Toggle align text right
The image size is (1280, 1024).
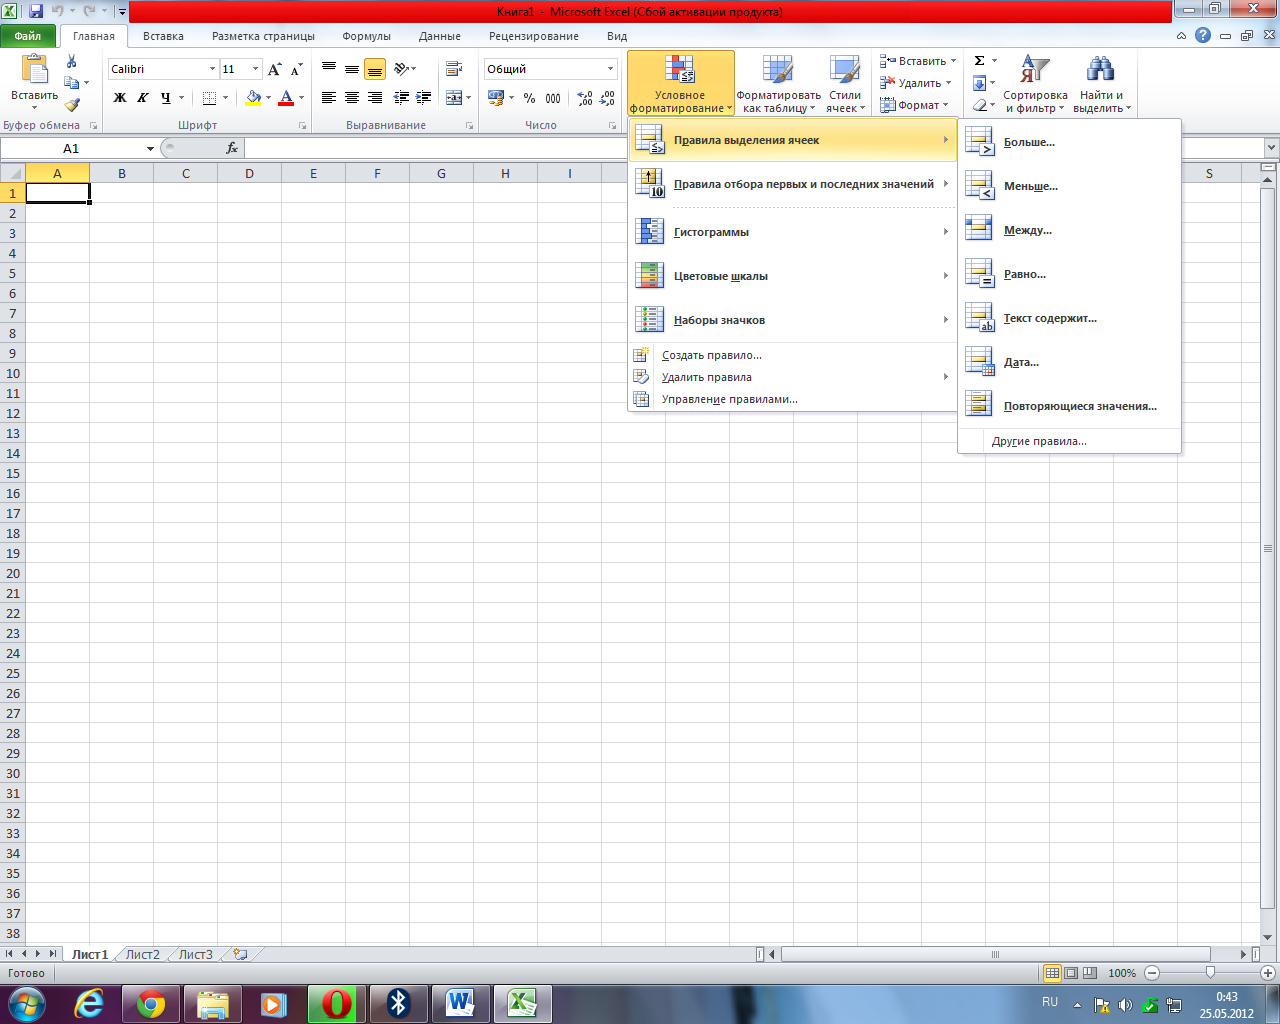click(375, 98)
